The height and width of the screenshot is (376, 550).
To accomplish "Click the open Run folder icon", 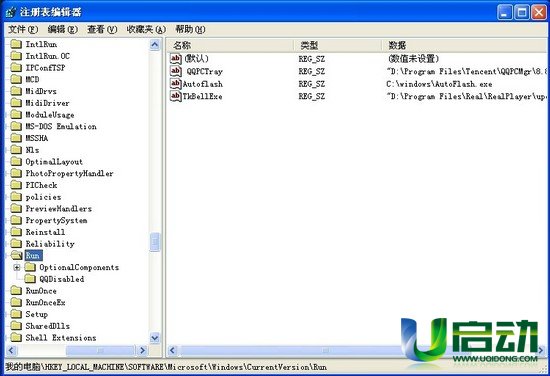I will tap(16, 255).
